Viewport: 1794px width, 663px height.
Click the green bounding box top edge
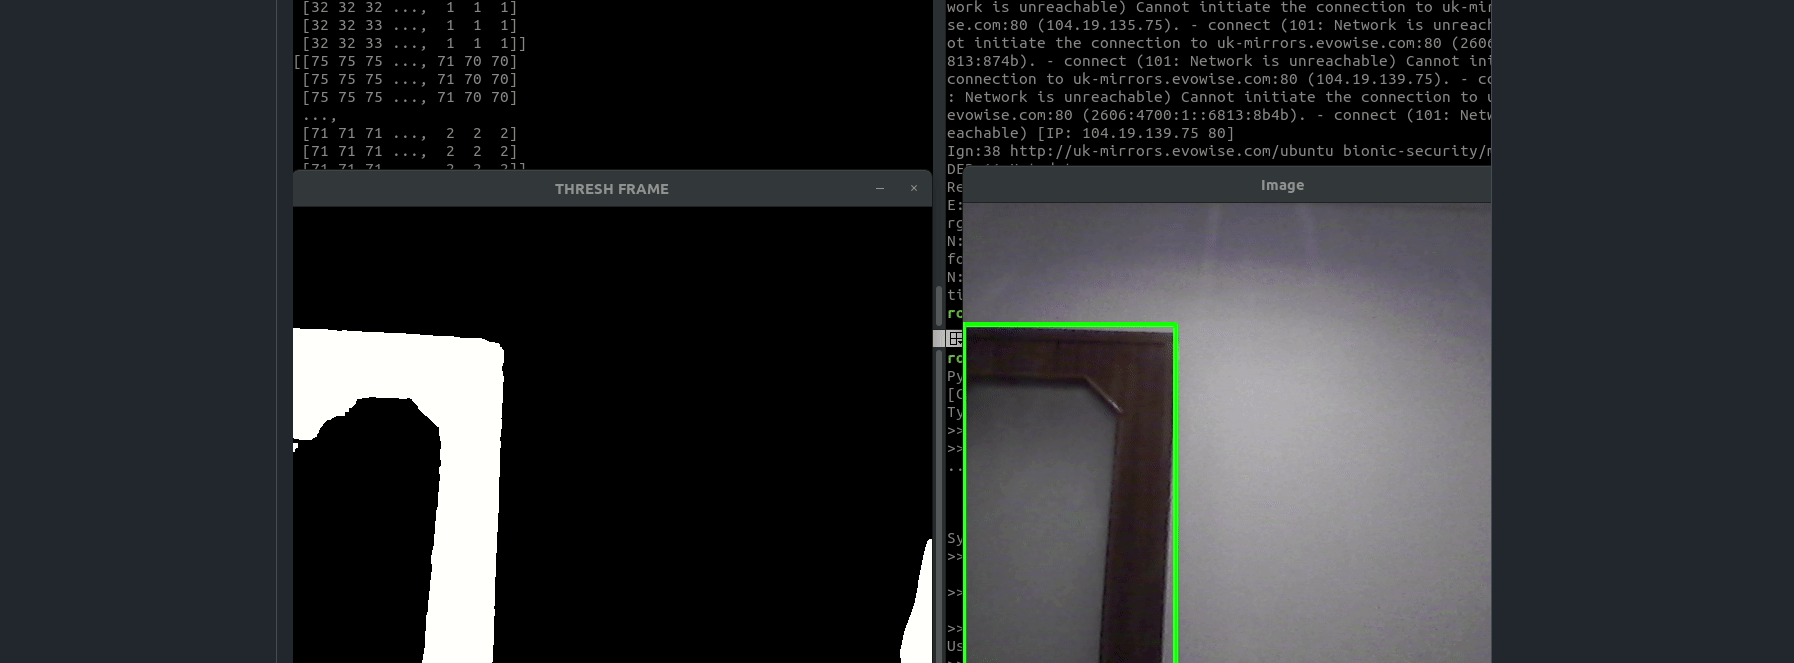[x=1070, y=325]
